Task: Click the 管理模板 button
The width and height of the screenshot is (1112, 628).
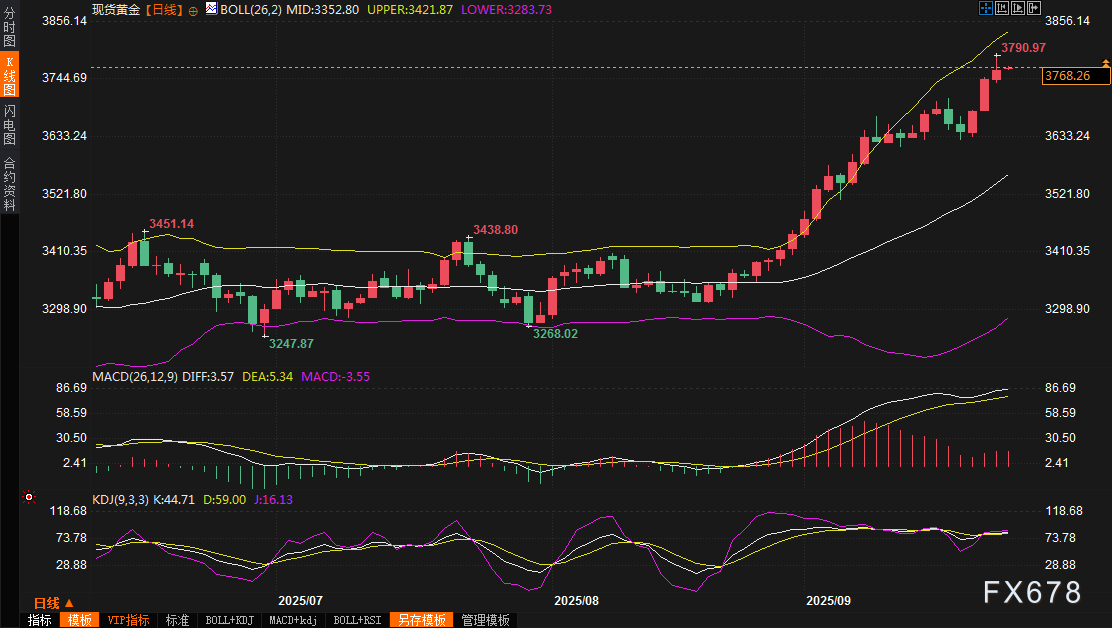Action: [485, 620]
